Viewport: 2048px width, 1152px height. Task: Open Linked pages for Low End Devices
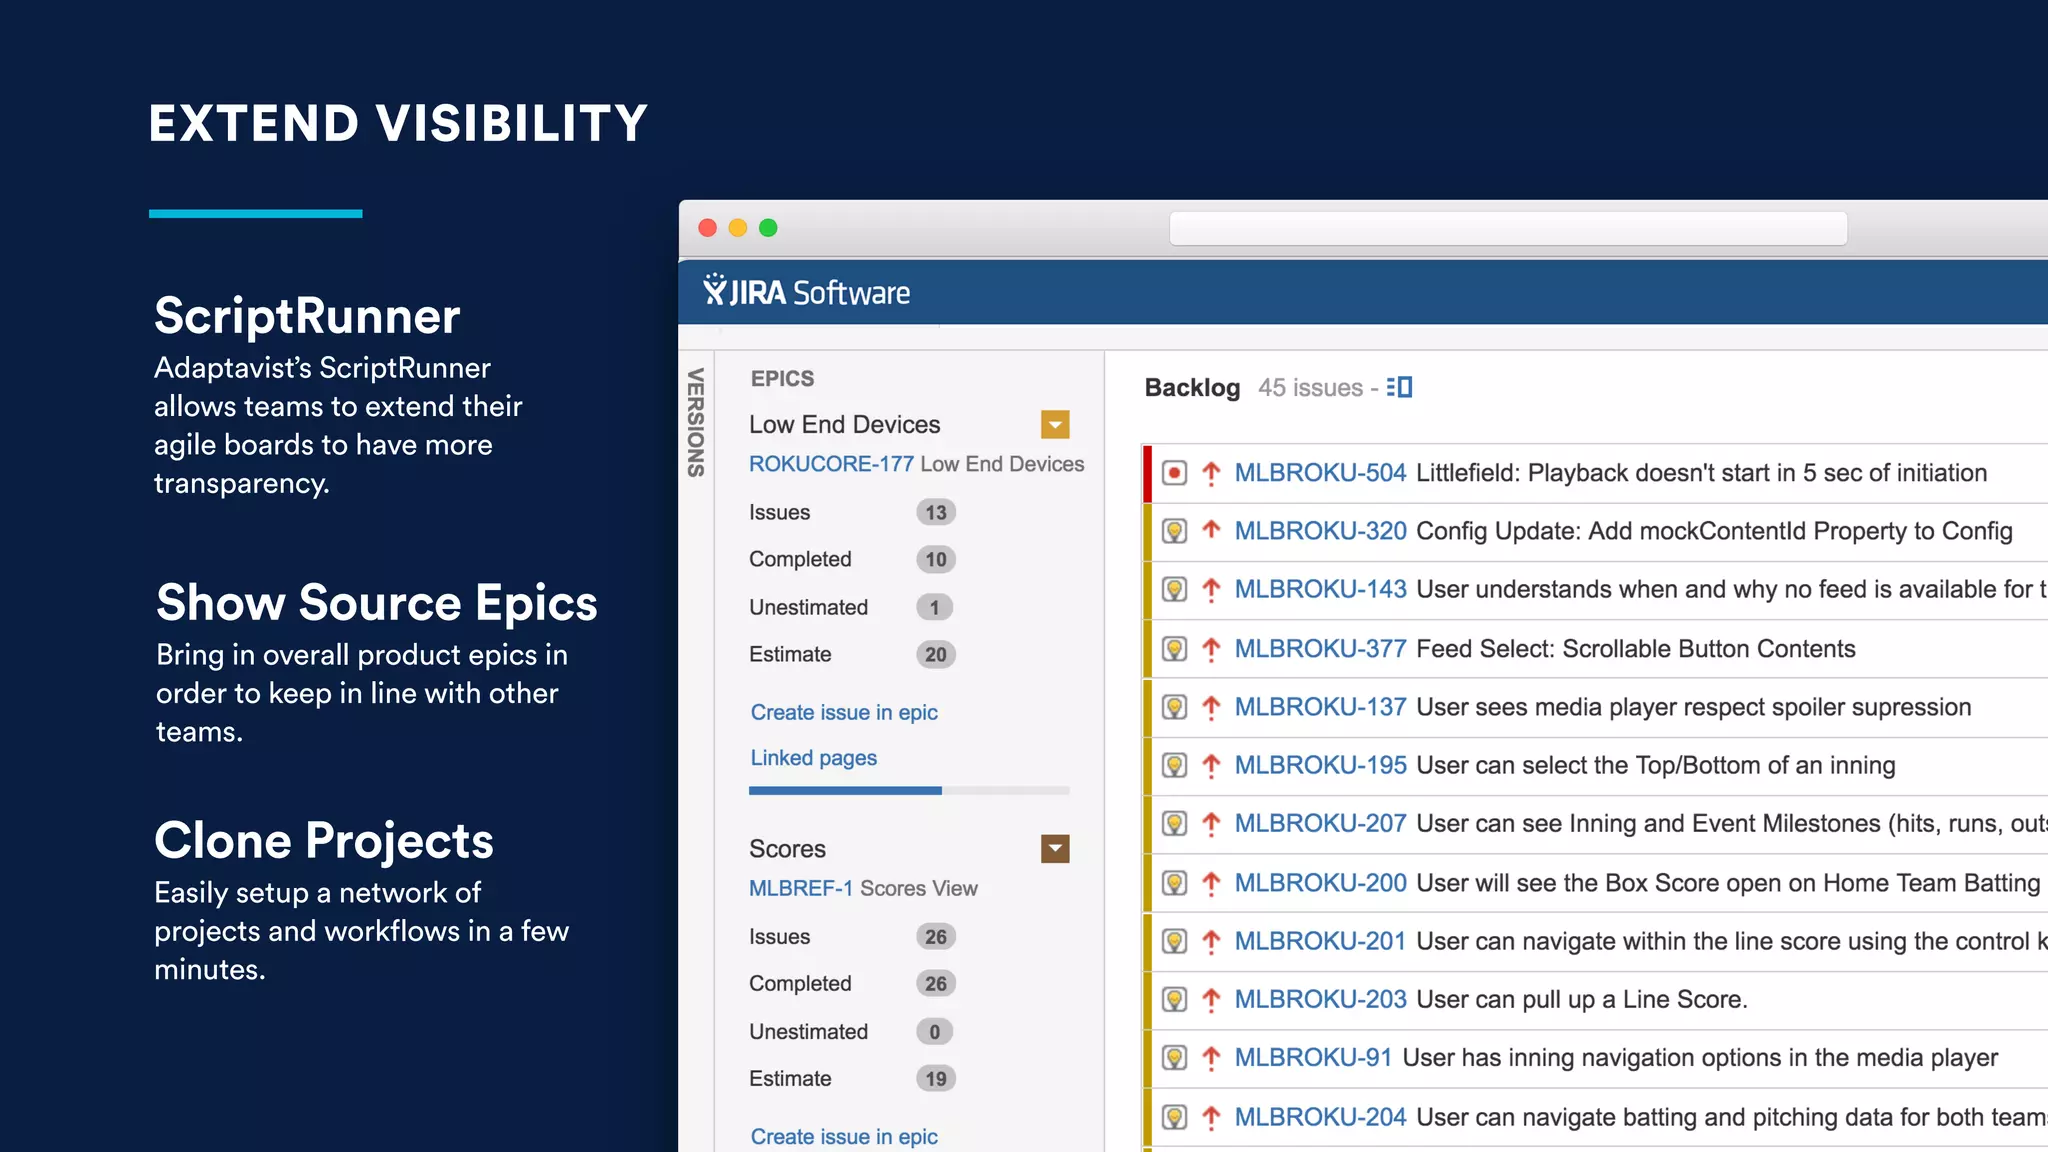(814, 758)
